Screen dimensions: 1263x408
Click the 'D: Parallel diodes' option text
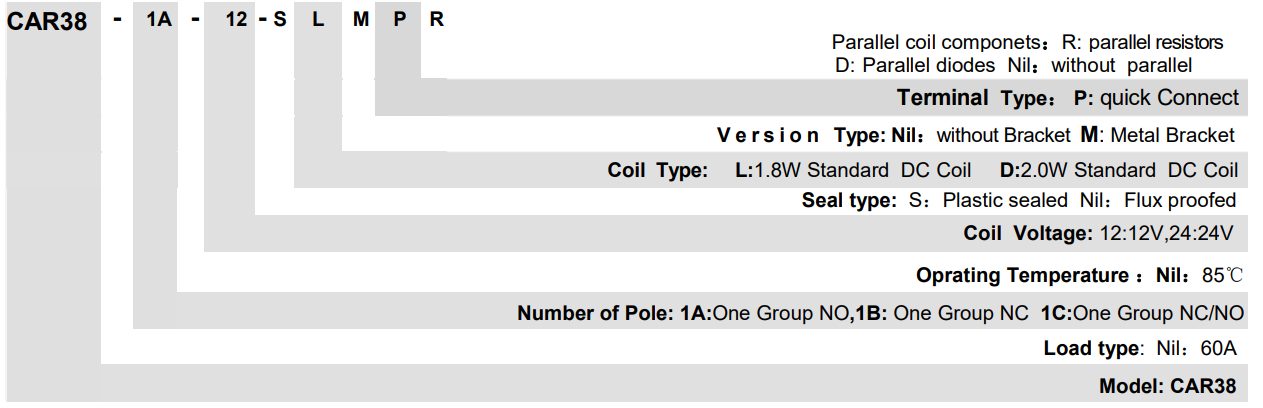coord(915,66)
